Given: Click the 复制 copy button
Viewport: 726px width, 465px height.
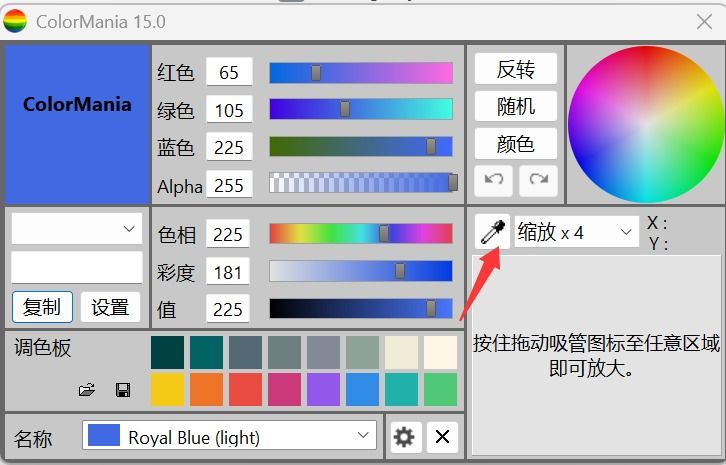Looking at the screenshot, I should pyautogui.click(x=42, y=307).
